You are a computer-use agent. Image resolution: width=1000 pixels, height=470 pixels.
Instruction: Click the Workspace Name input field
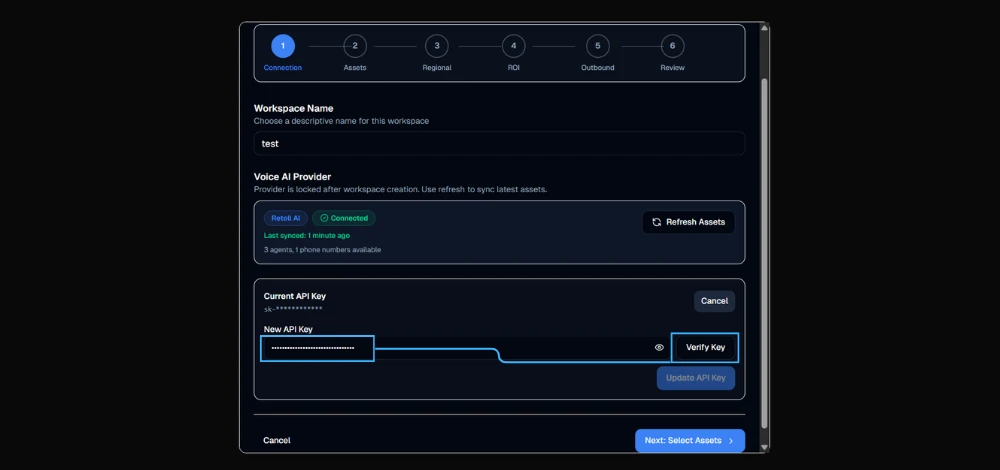point(499,143)
